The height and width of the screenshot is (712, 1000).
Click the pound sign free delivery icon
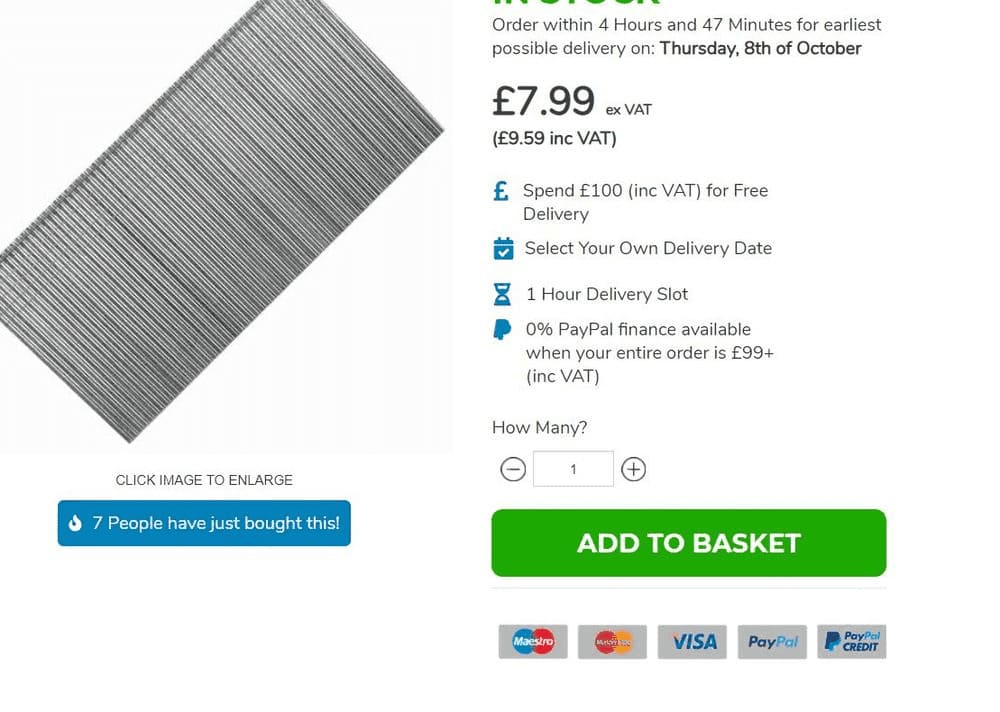[502, 191]
